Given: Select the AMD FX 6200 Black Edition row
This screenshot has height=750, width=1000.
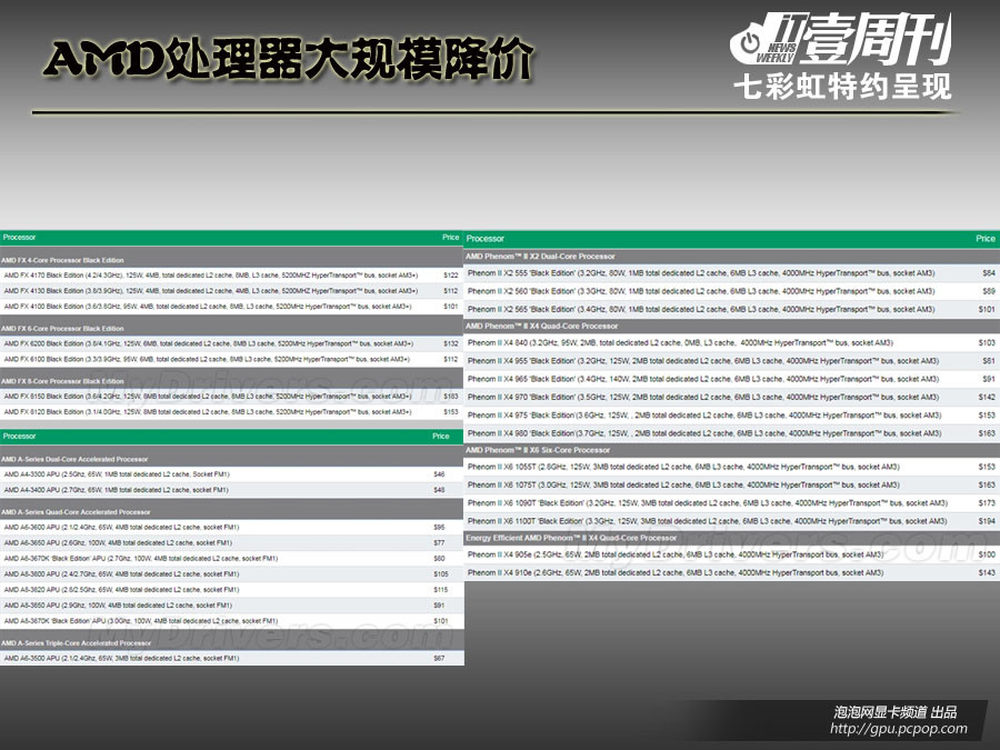Looking at the screenshot, I should tap(232, 344).
